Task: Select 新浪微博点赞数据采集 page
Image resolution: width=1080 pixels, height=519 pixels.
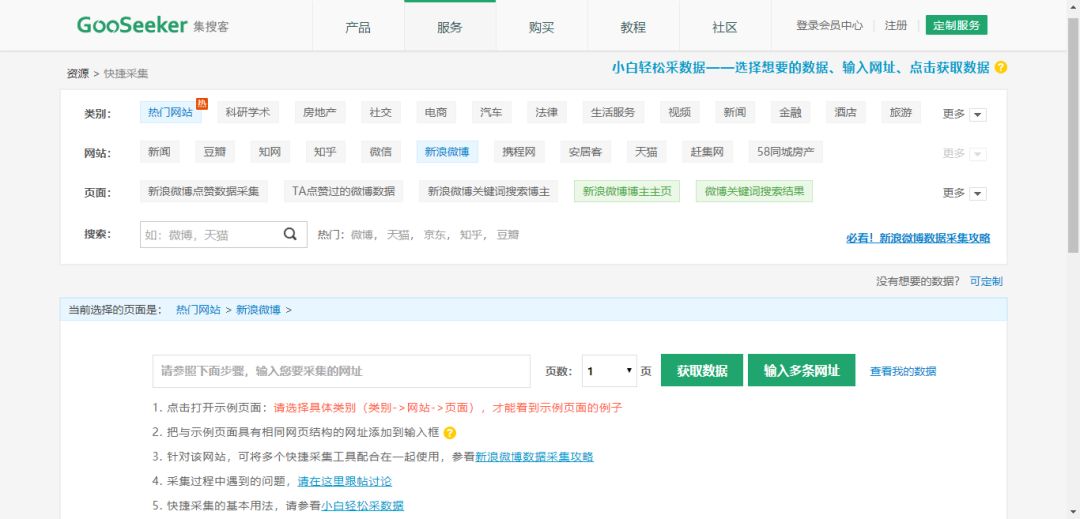Action: [203, 192]
